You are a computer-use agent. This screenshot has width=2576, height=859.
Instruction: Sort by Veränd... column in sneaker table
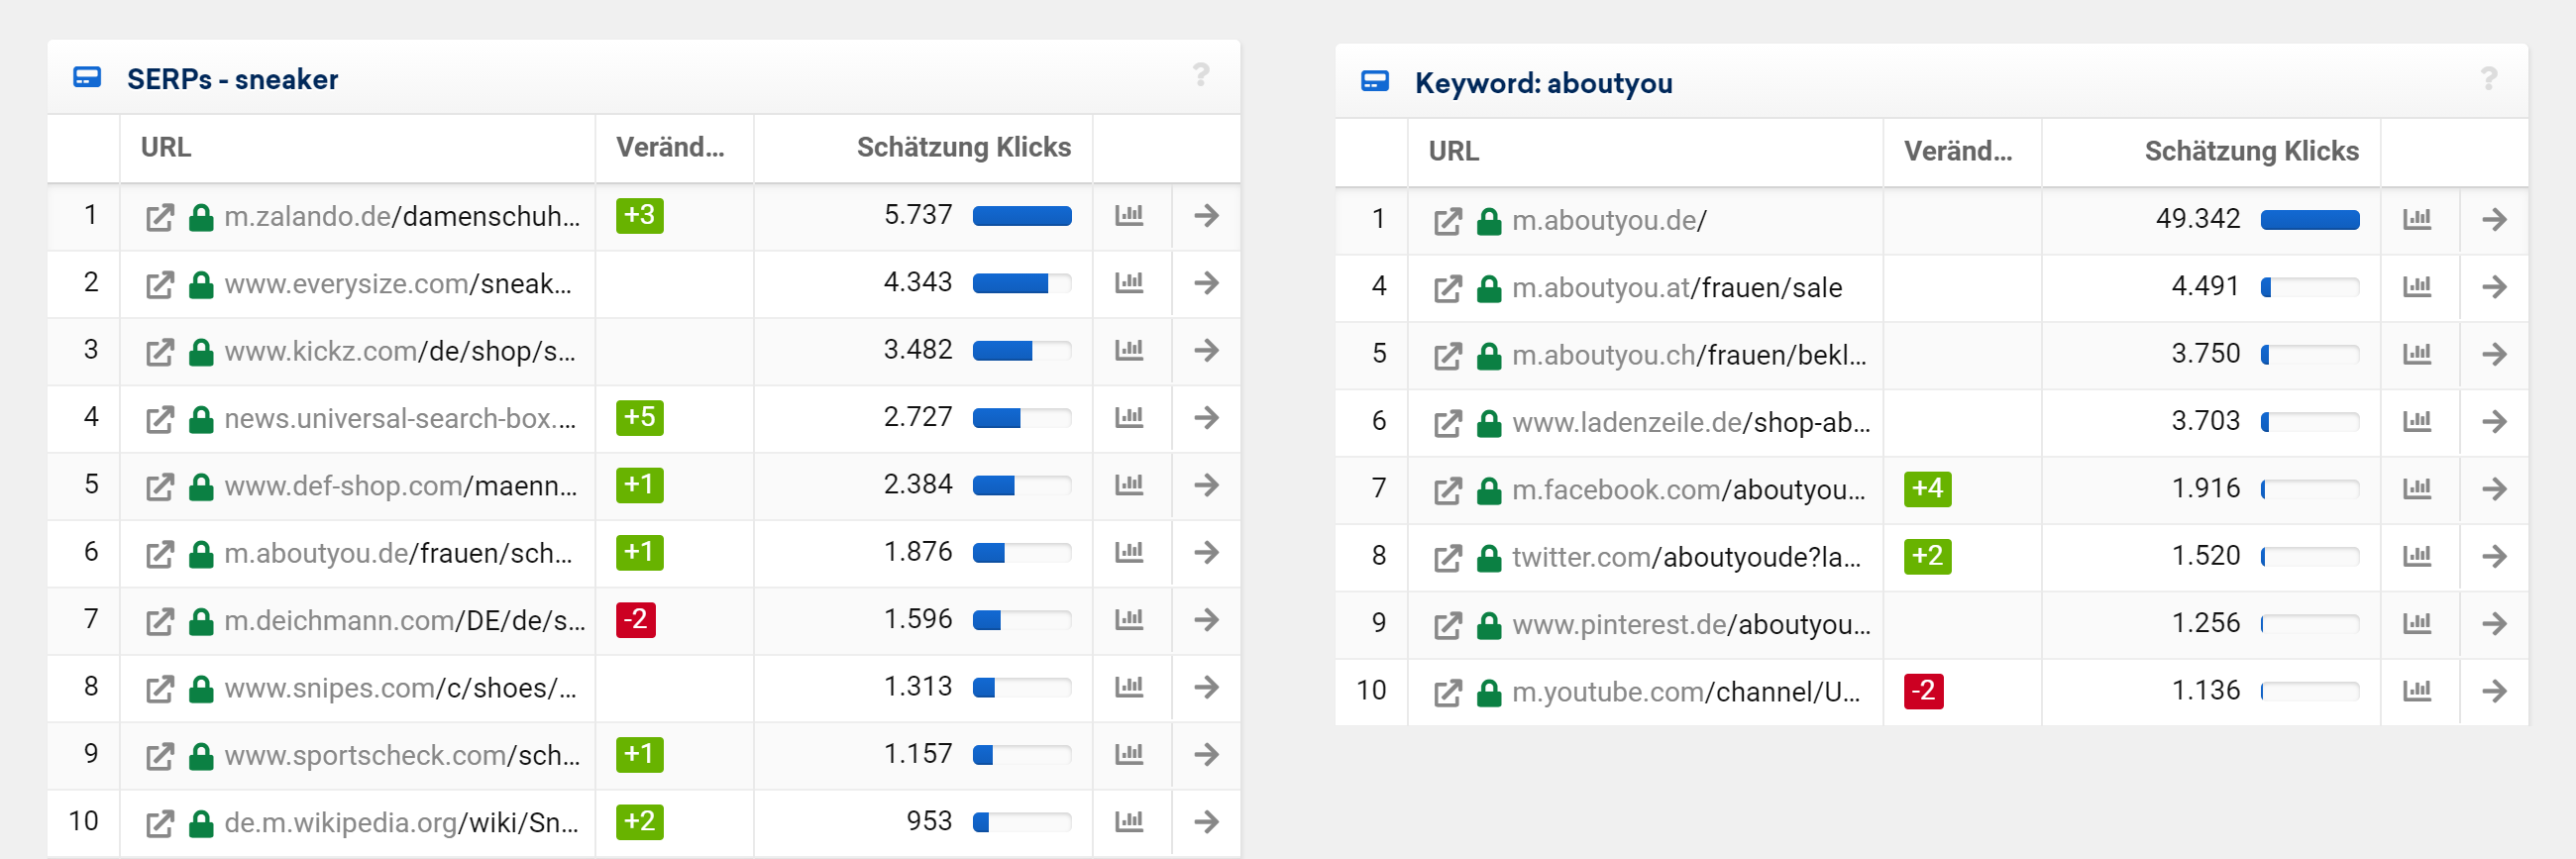coord(669,148)
